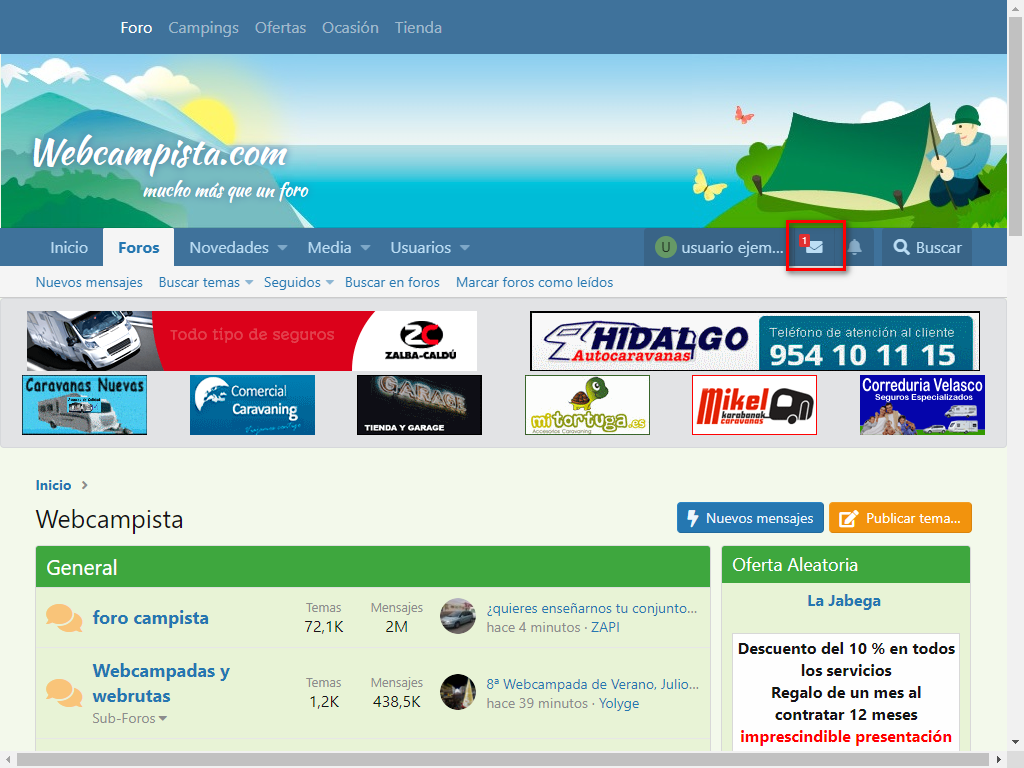Open Ofertas in the top bar
This screenshot has height=768, width=1024.
tap(281, 27)
